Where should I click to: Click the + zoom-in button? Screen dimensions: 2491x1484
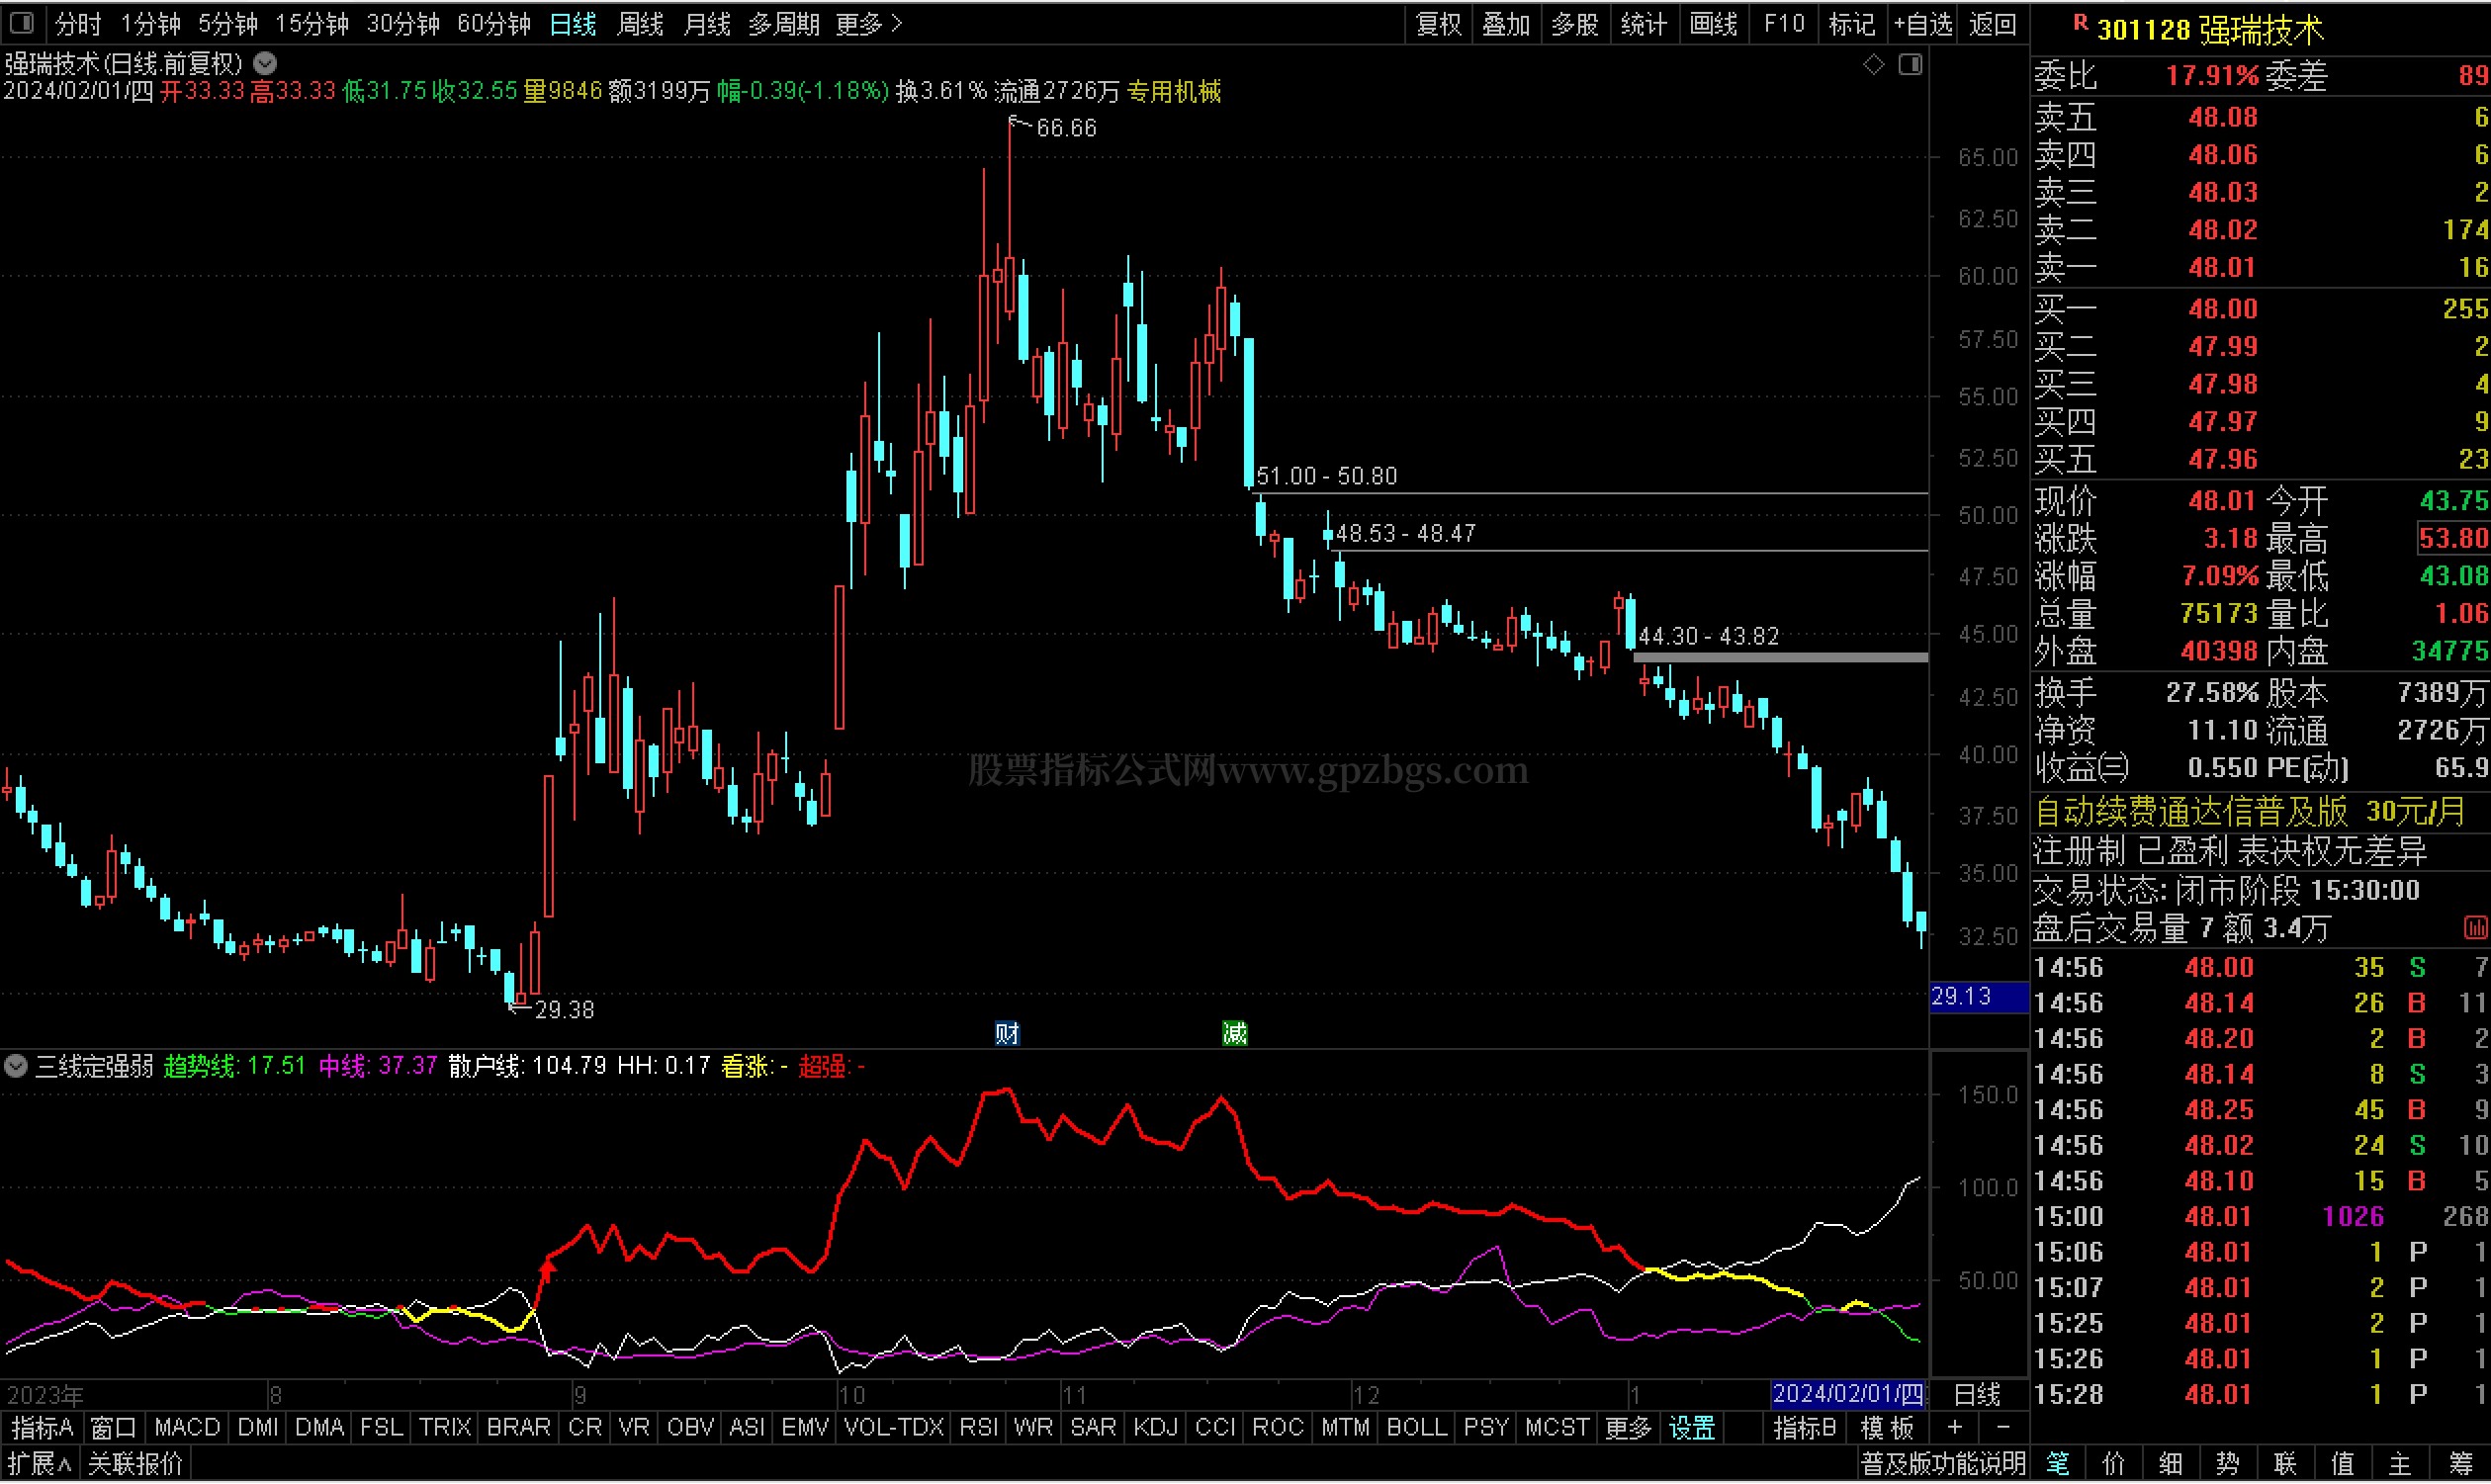[x=1954, y=1428]
